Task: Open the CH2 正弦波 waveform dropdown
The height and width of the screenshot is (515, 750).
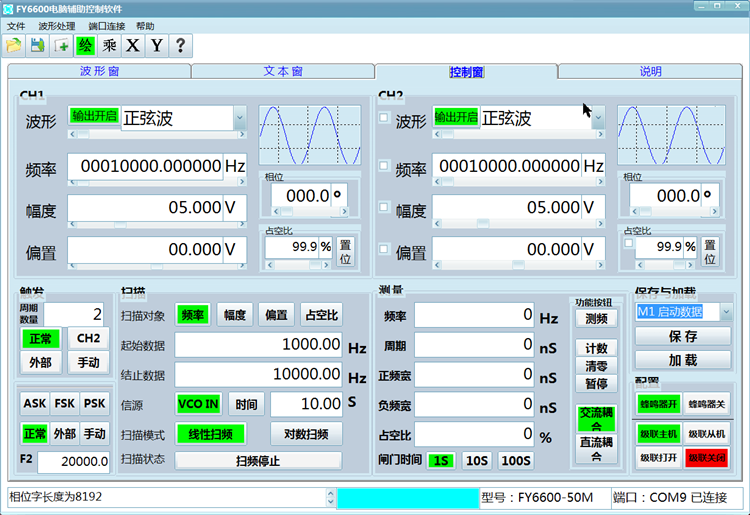Action: tap(598, 118)
